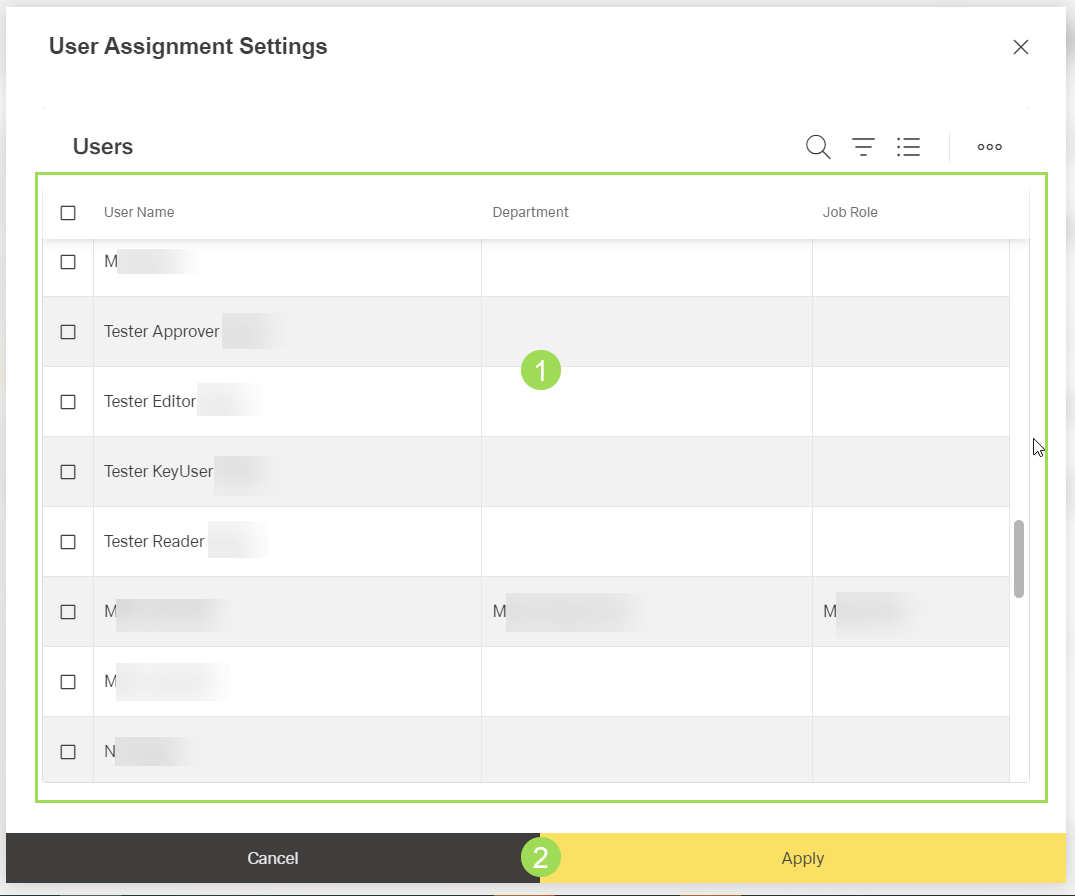Select the Tester Editor checkbox
The image size is (1075, 896).
[68, 402]
